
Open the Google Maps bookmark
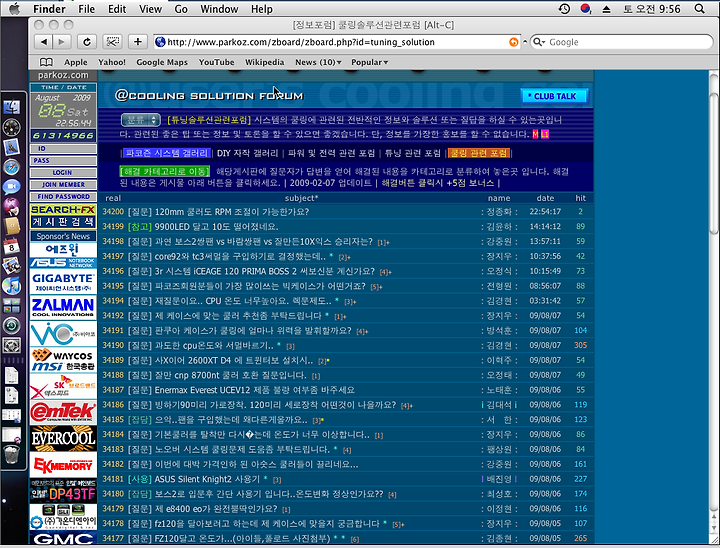coord(162,62)
